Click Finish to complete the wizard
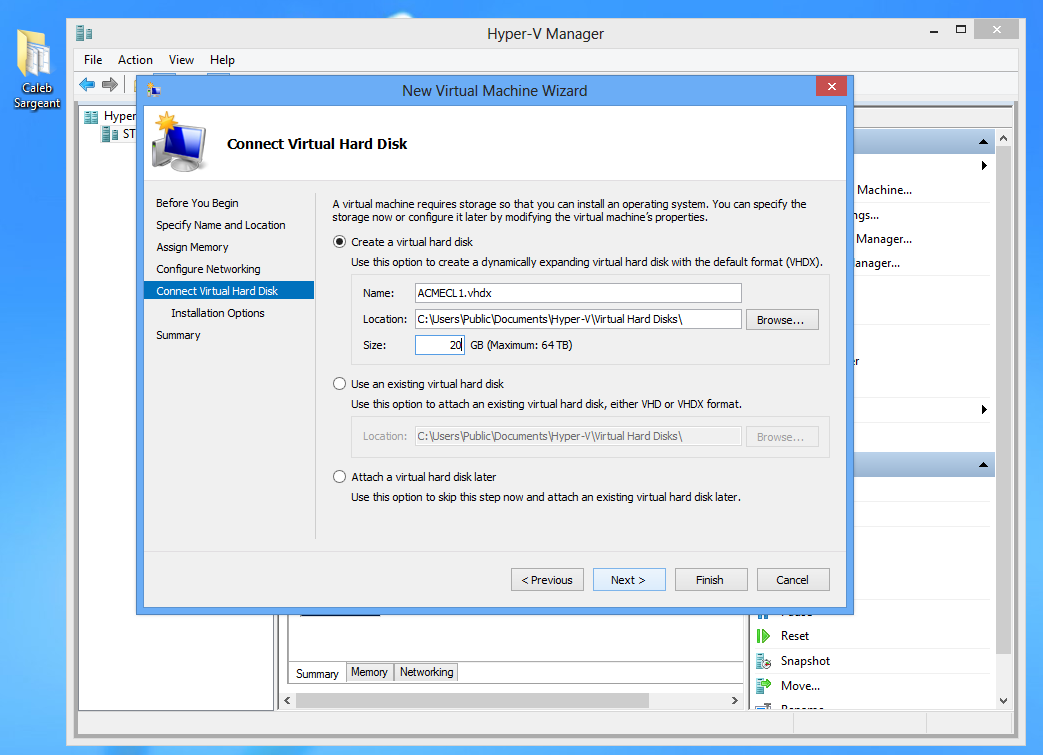1043x755 pixels. pyautogui.click(x=710, y=580)
